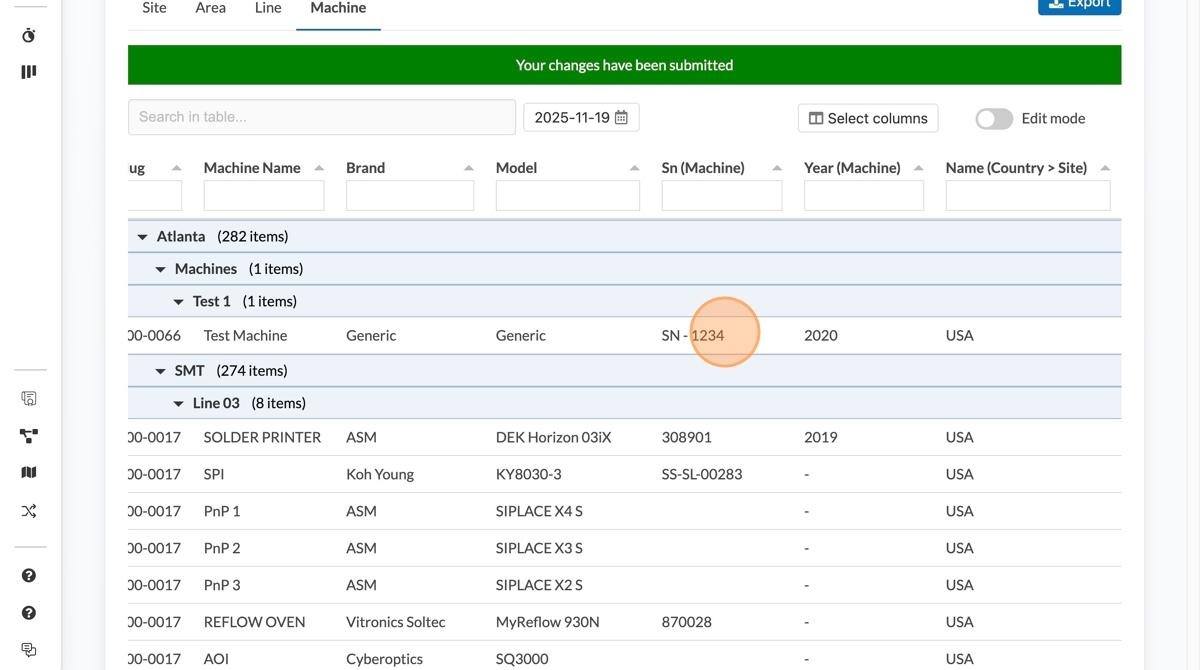Open the map icon in sidebar

point(29,473)
